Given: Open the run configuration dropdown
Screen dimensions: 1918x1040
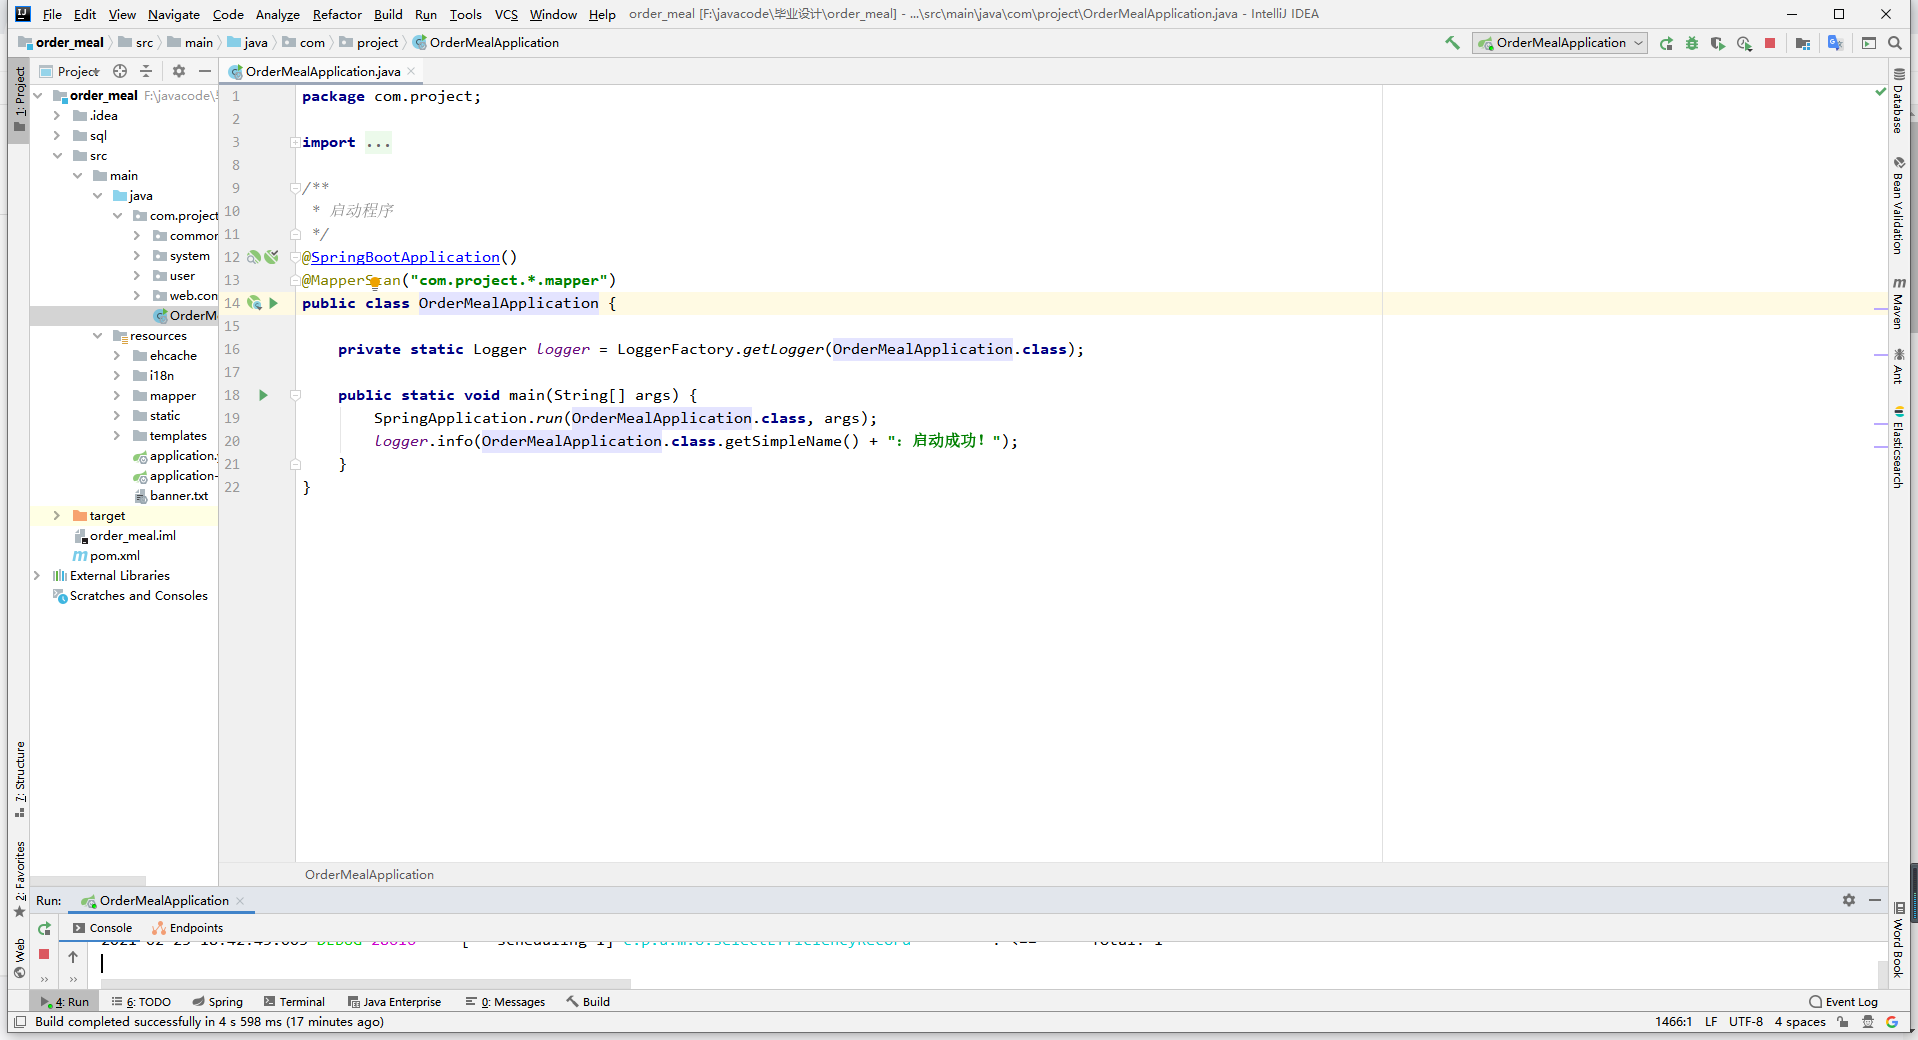Looking at the screenshot, I should [x=1560, y=43].
